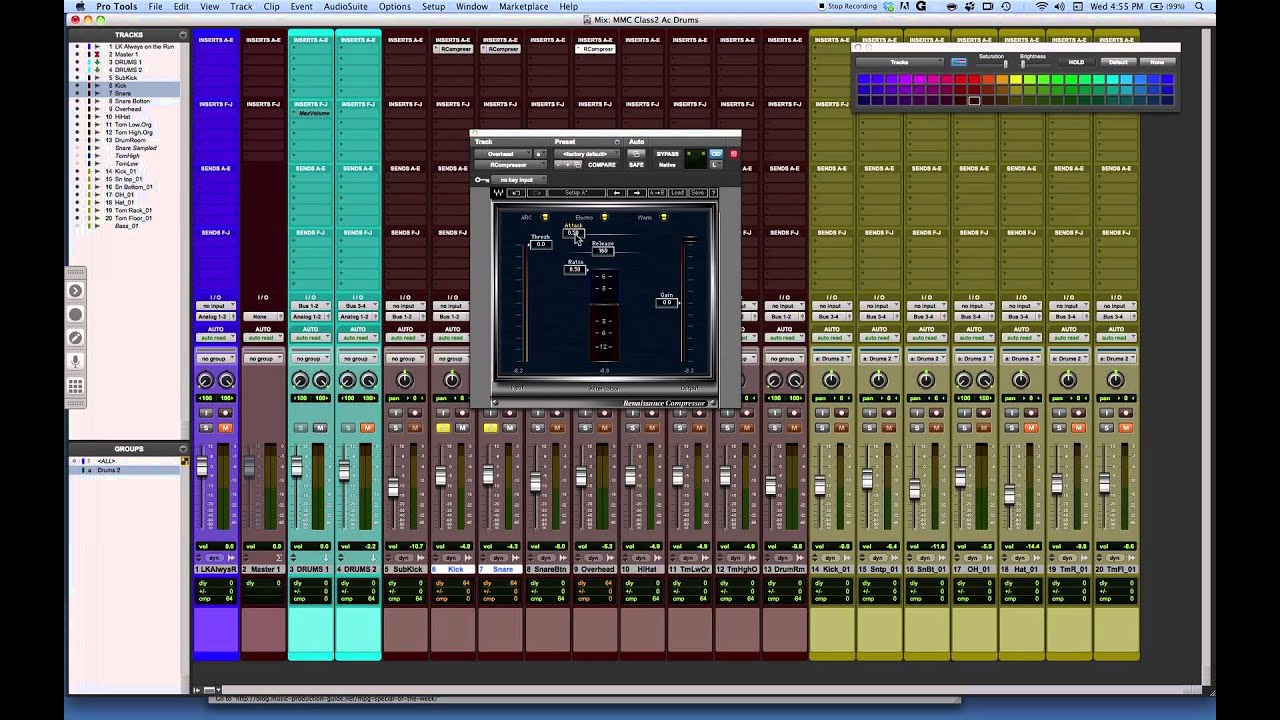The image size is (1280, 720).
Task: Click the microphone icon on the floating palette
Action: coord(75,362)
